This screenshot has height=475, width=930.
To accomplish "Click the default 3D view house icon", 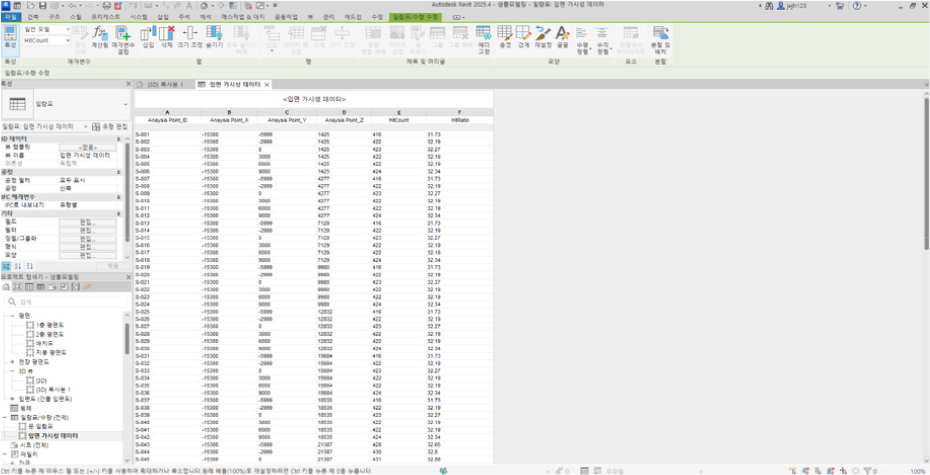I will tap(203, 5).
